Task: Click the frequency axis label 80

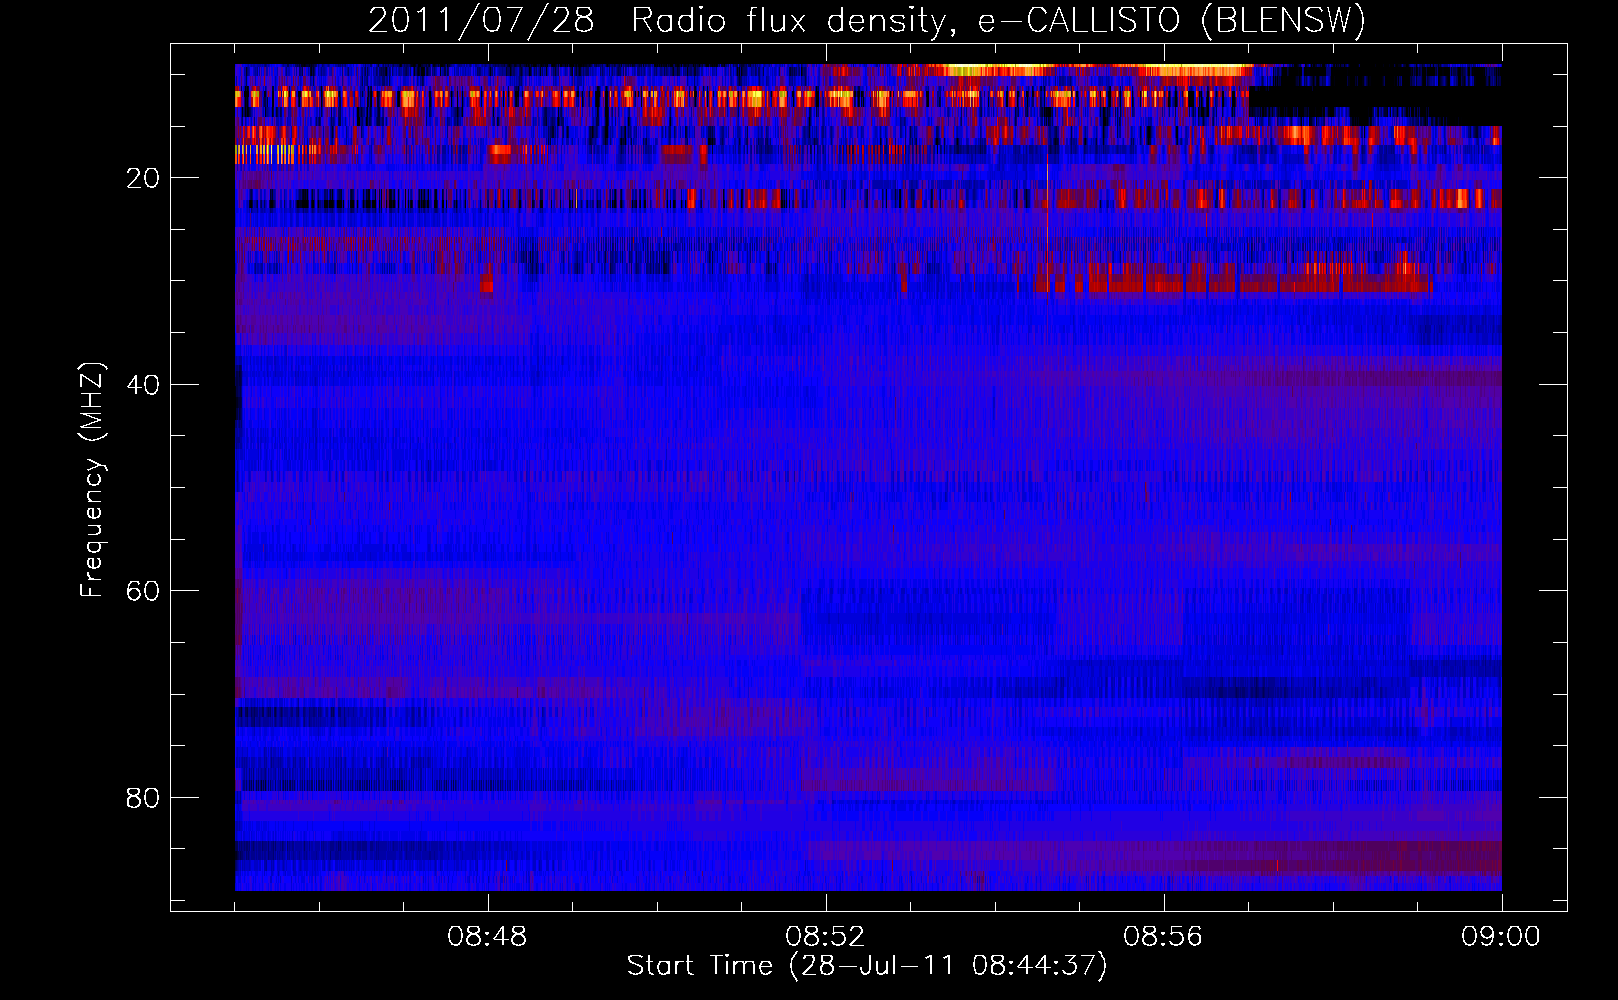Action: [x=143, y=798]
